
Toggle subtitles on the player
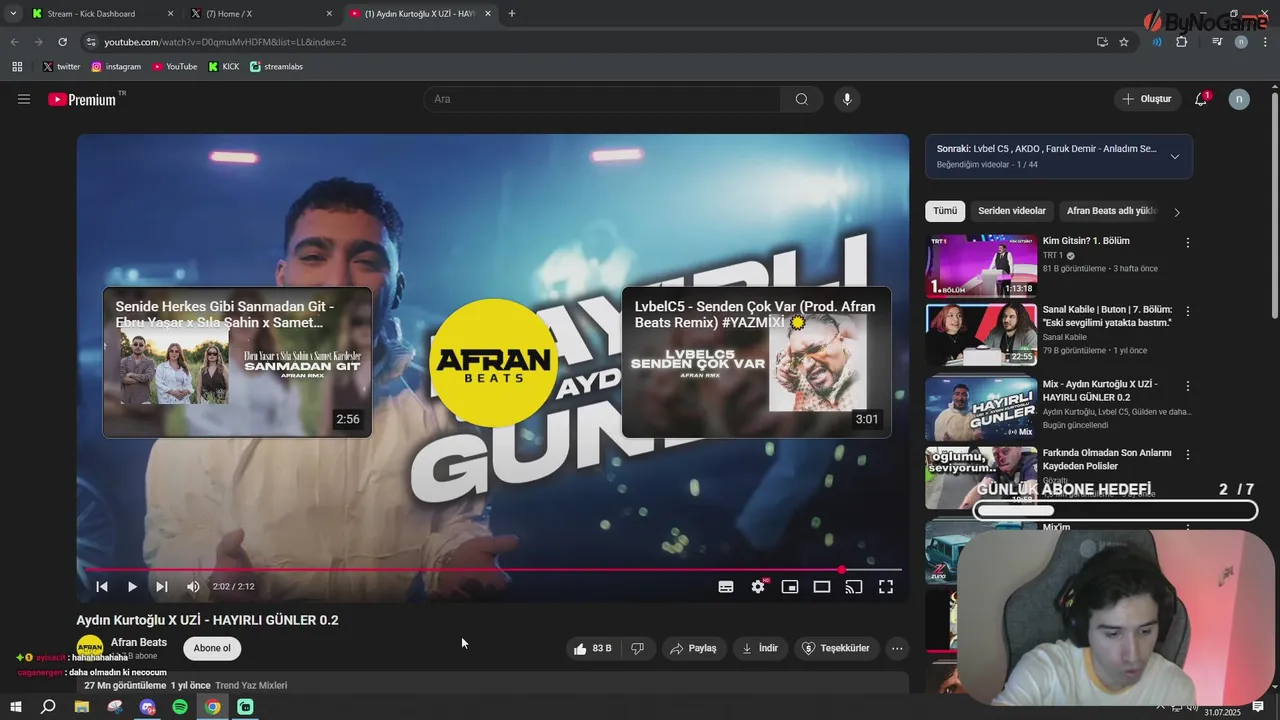pos(726,587)
